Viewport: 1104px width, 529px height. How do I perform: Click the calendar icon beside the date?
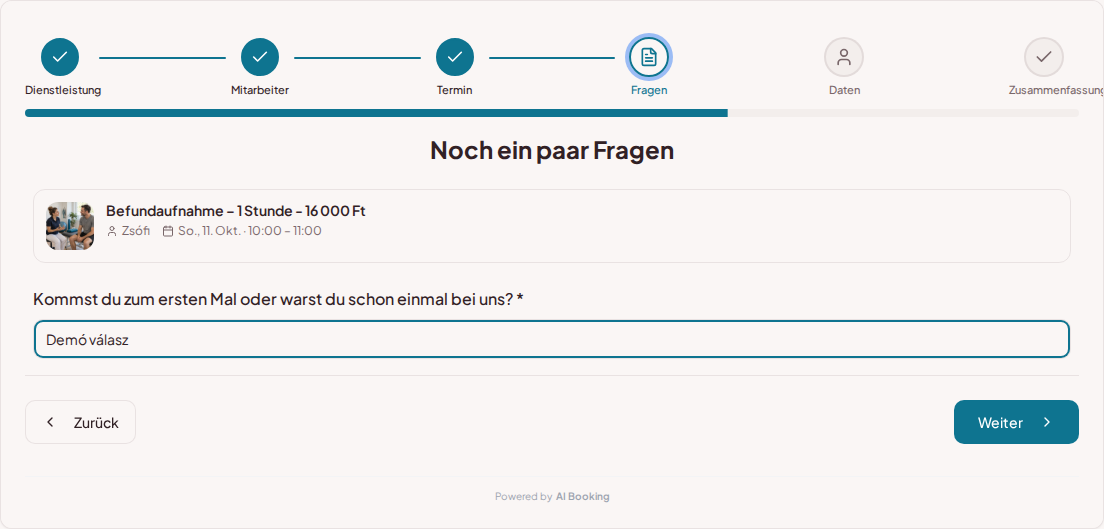[168, 231]
